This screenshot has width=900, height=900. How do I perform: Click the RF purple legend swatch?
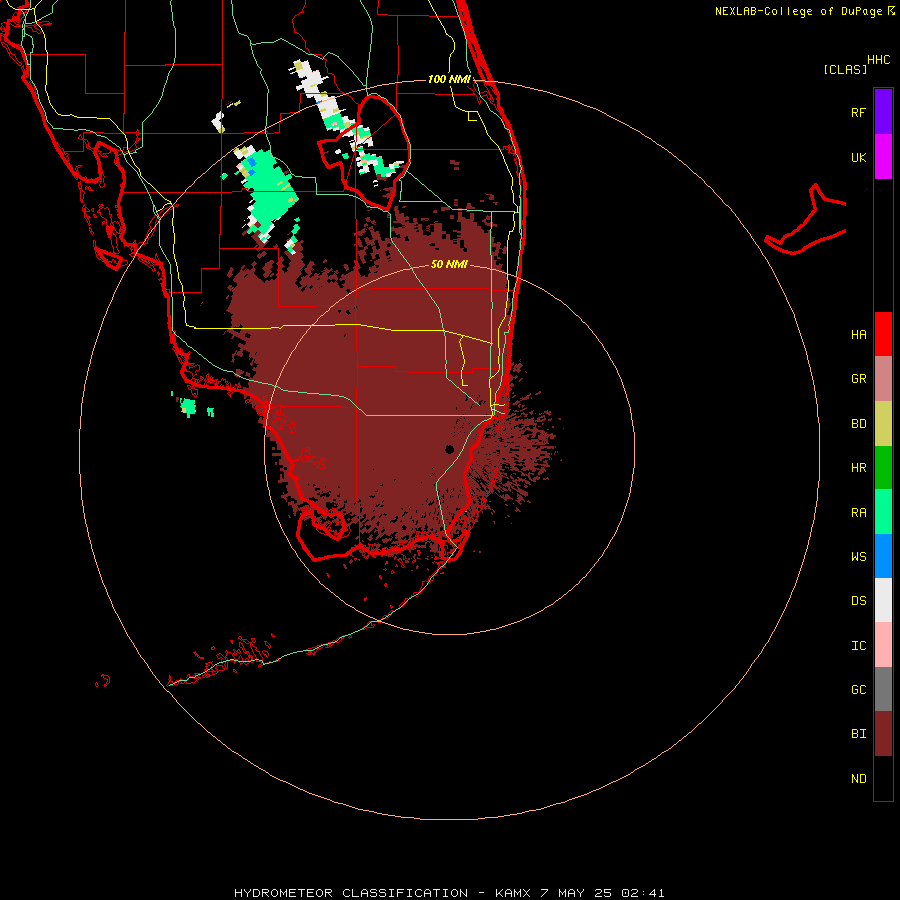click(883, 112)
